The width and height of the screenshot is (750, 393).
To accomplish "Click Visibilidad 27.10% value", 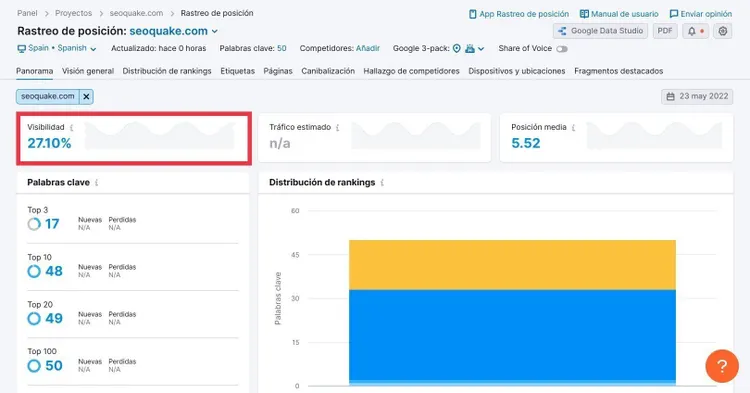I will (x=49, y=143).
